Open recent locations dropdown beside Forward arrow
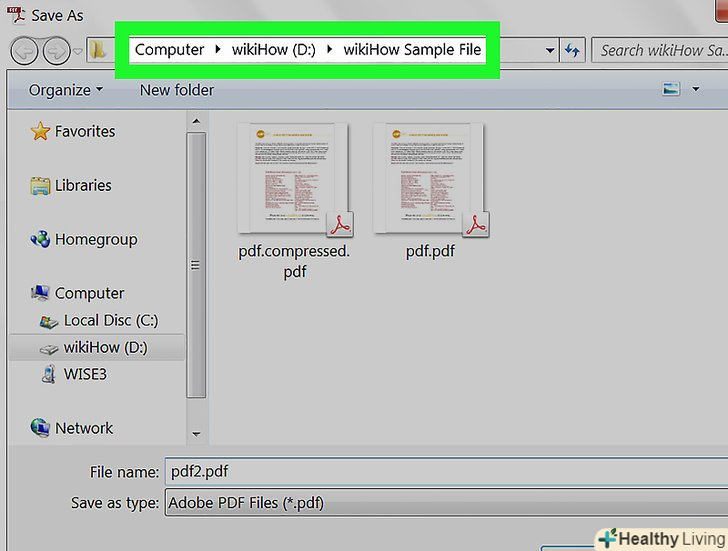This screenshot has width=728, height=551. coord(78,51)
